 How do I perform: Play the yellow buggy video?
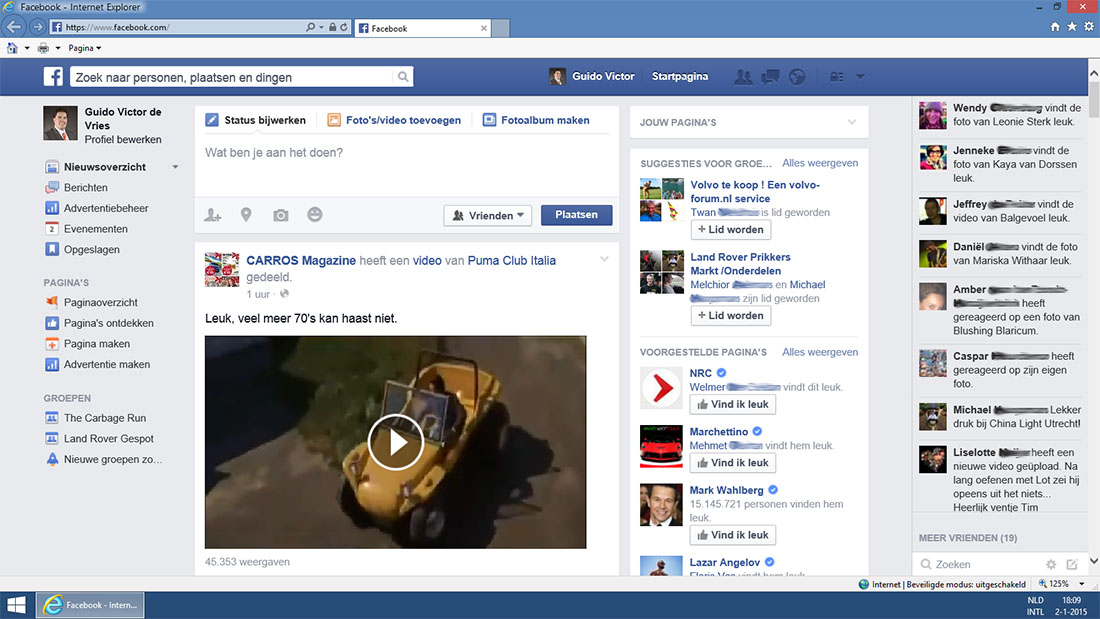396,442
